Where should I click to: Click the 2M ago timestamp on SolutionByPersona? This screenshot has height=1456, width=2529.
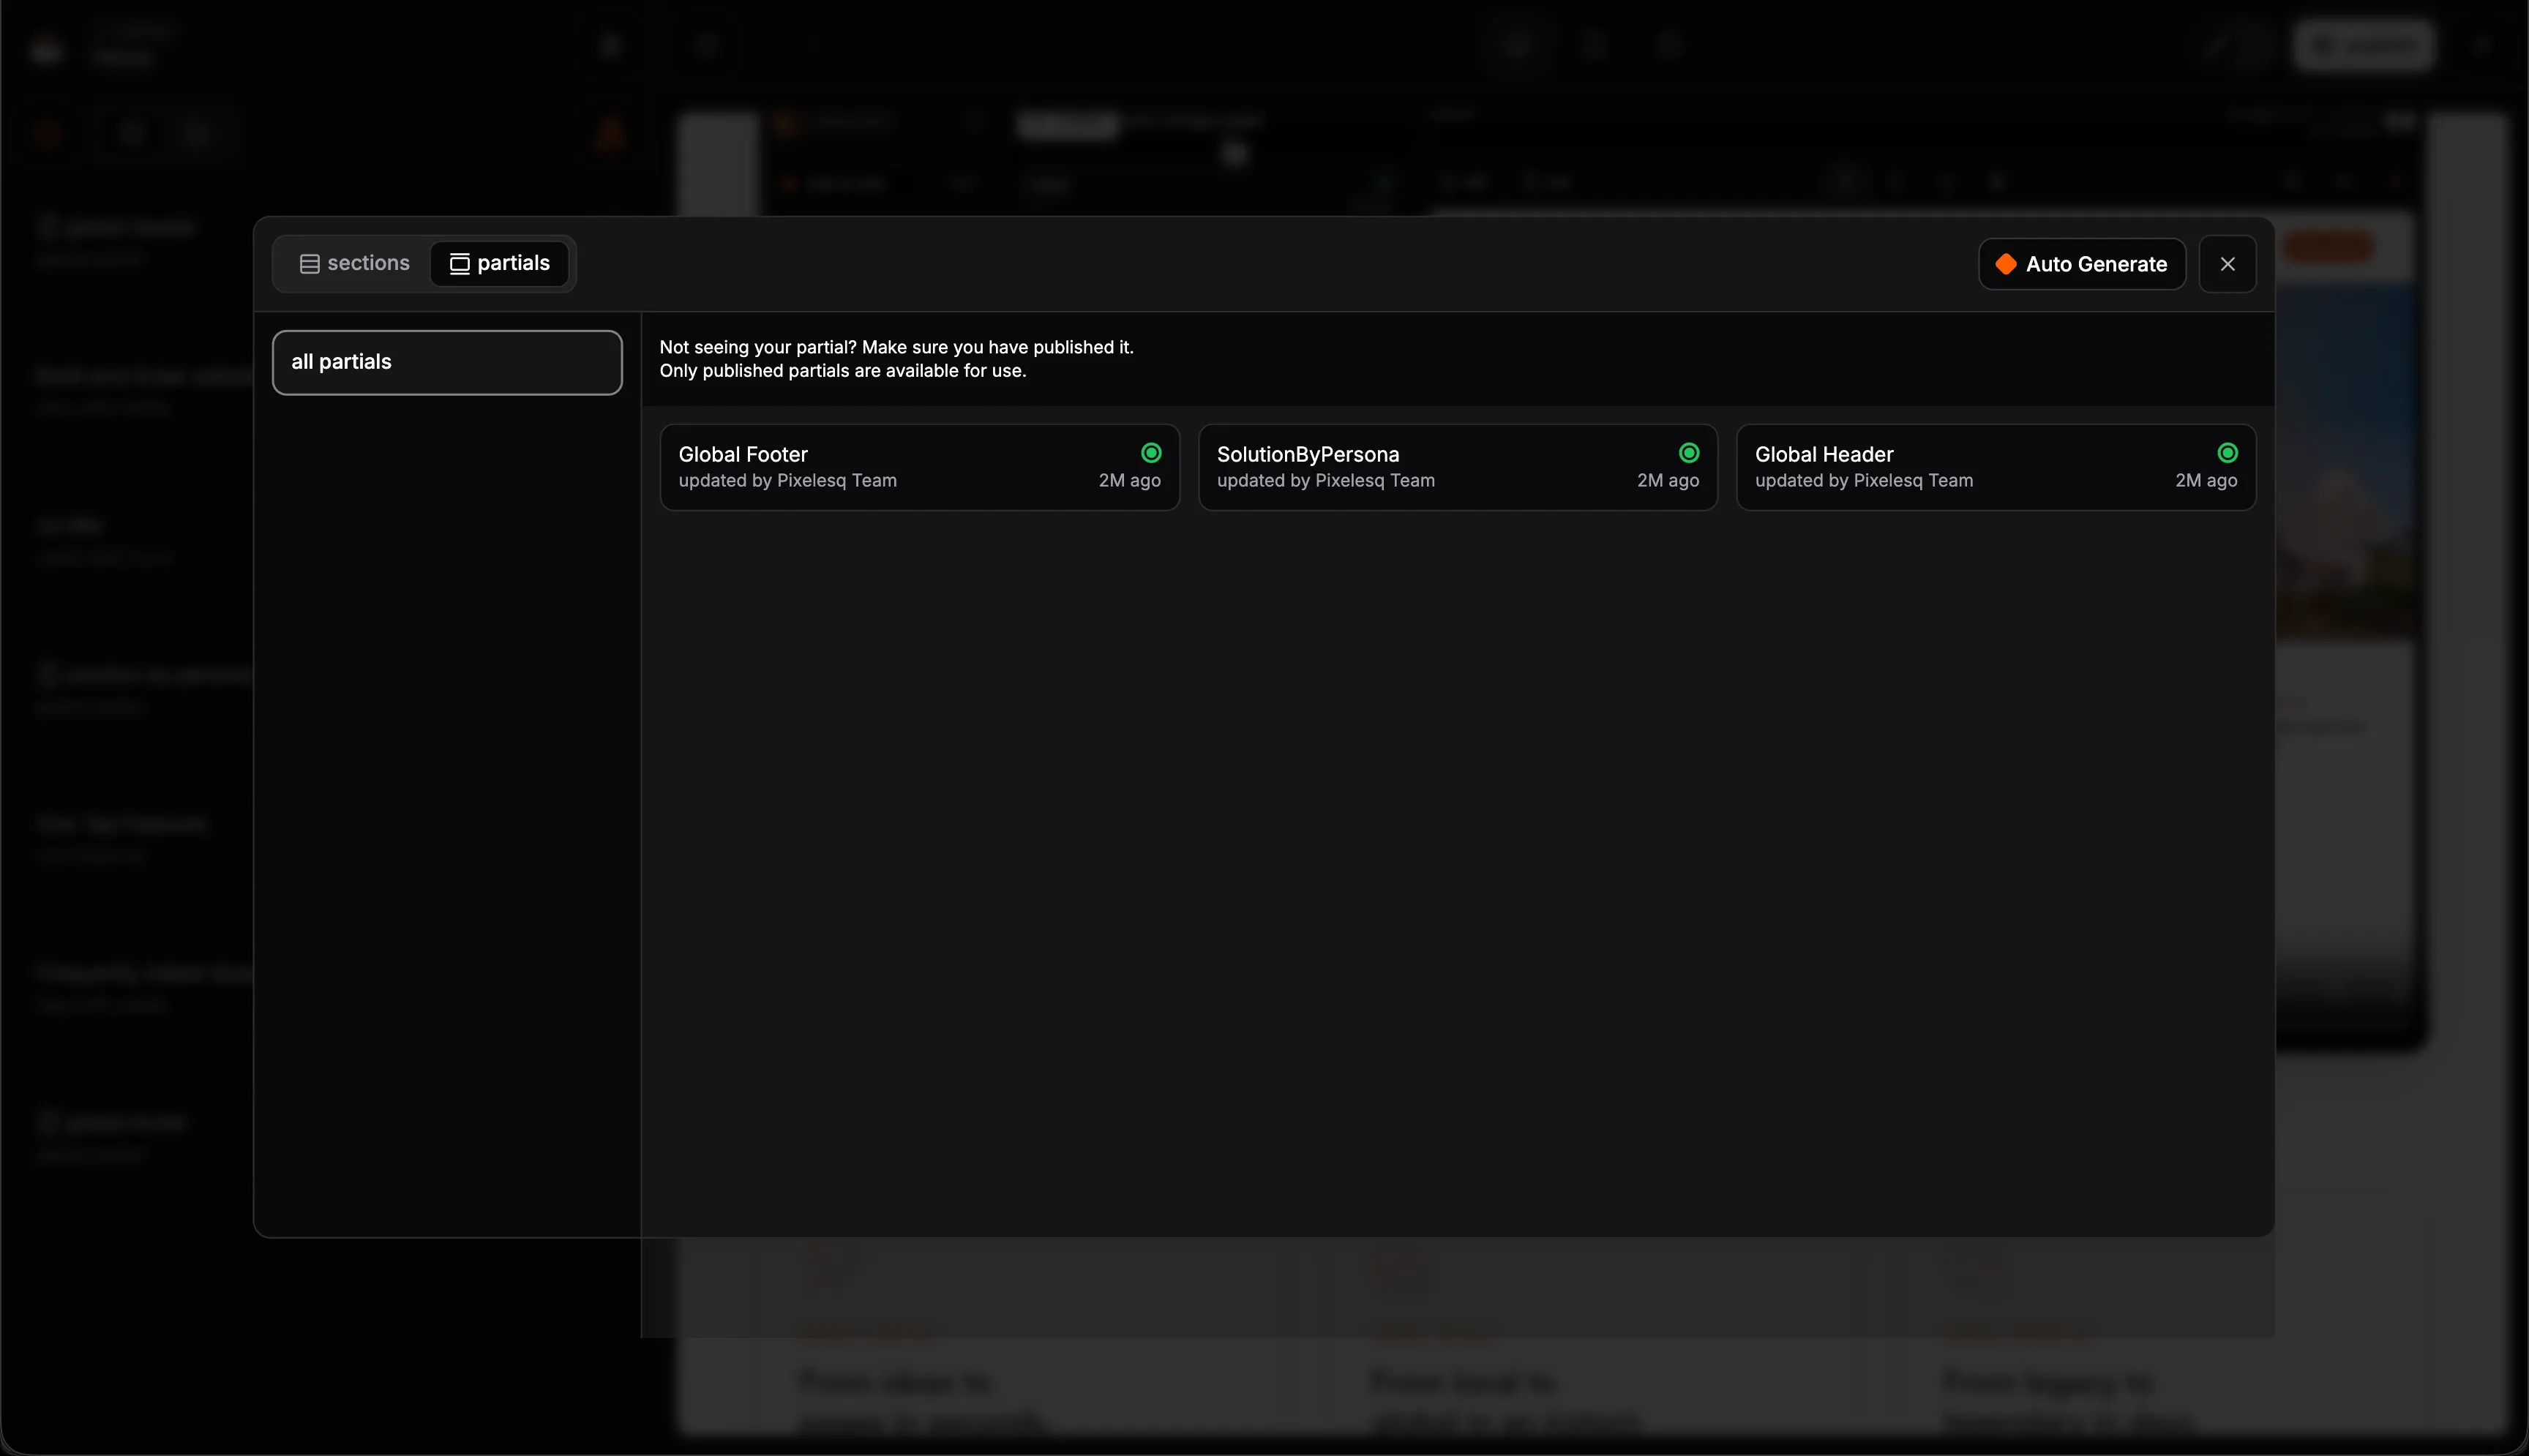(x=1667, y=481)
